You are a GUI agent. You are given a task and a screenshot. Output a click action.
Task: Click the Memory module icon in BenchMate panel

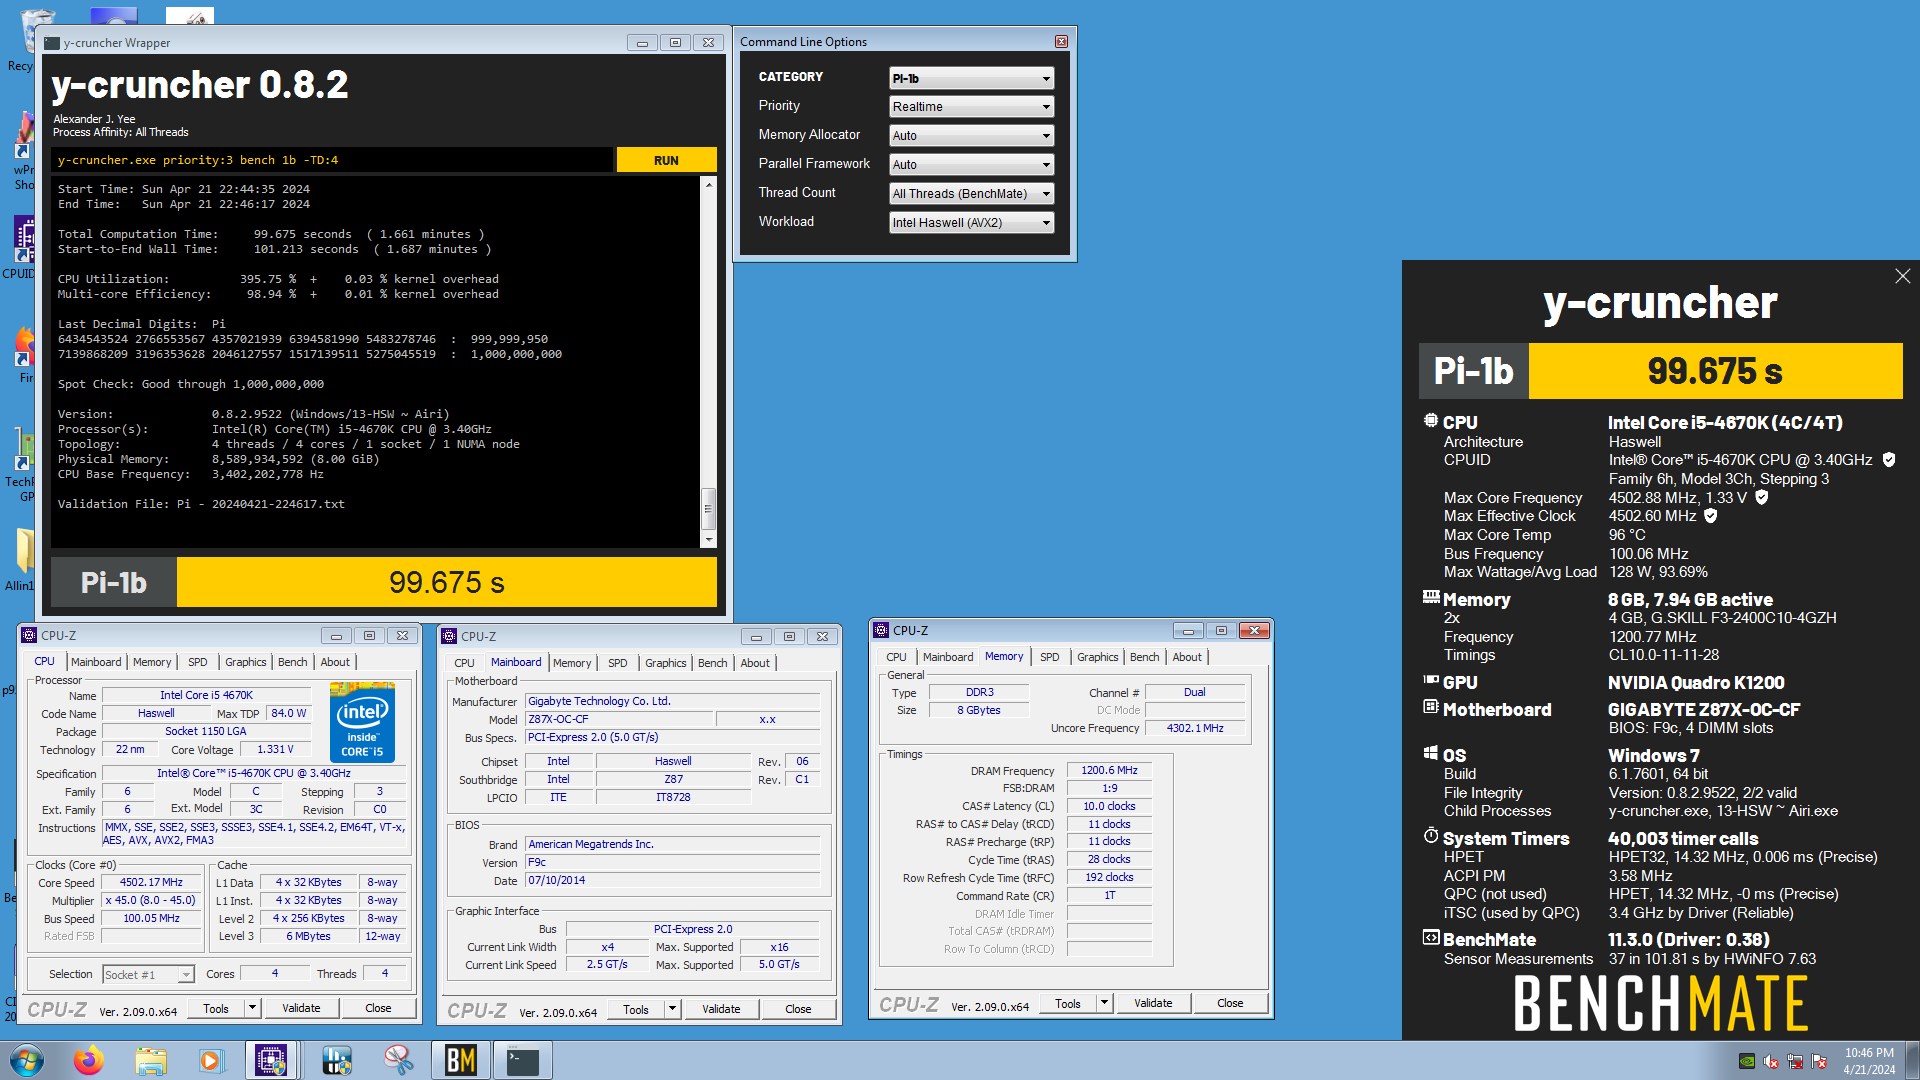1431,598
